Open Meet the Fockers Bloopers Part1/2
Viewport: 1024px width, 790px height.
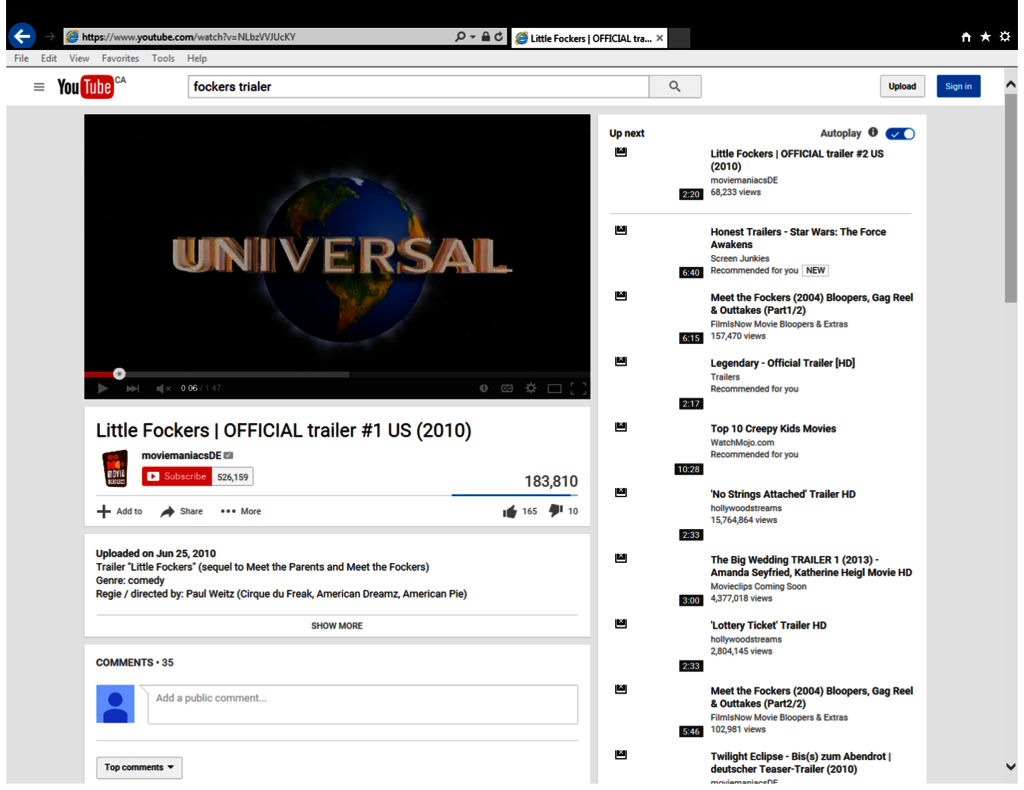(x=812, y=304)
